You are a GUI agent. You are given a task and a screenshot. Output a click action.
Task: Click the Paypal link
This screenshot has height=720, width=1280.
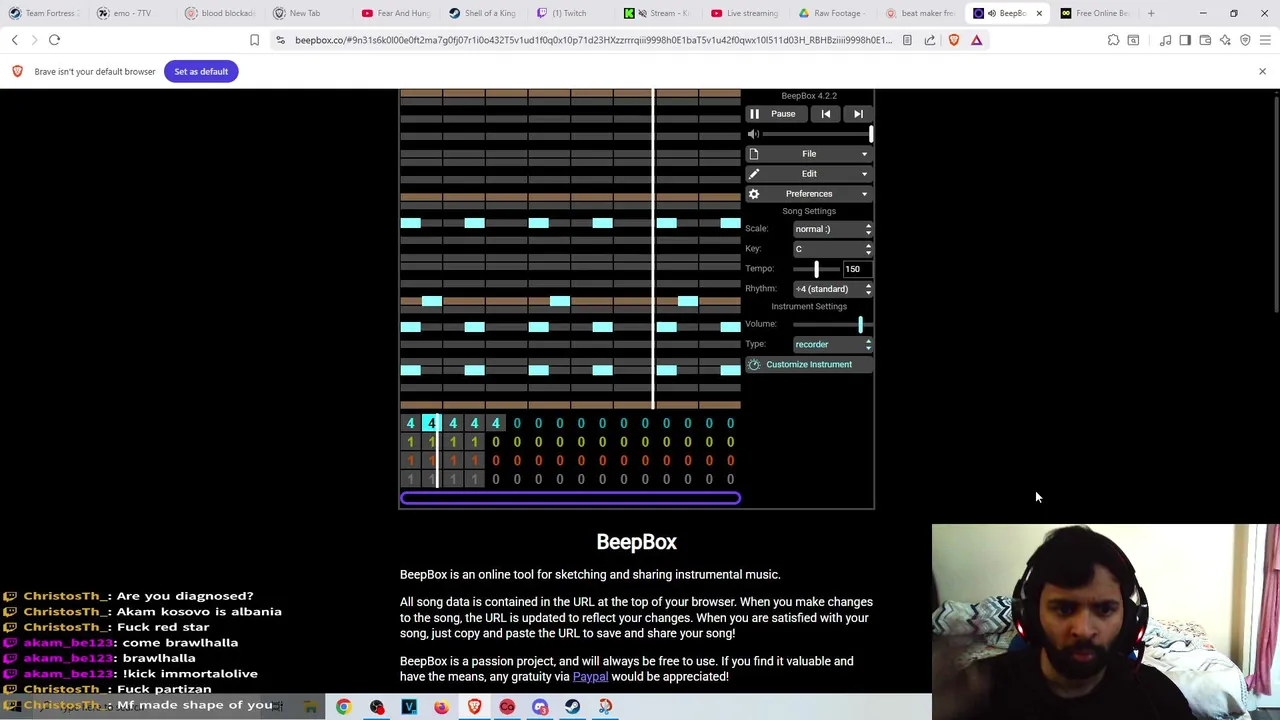pos(590,677)
